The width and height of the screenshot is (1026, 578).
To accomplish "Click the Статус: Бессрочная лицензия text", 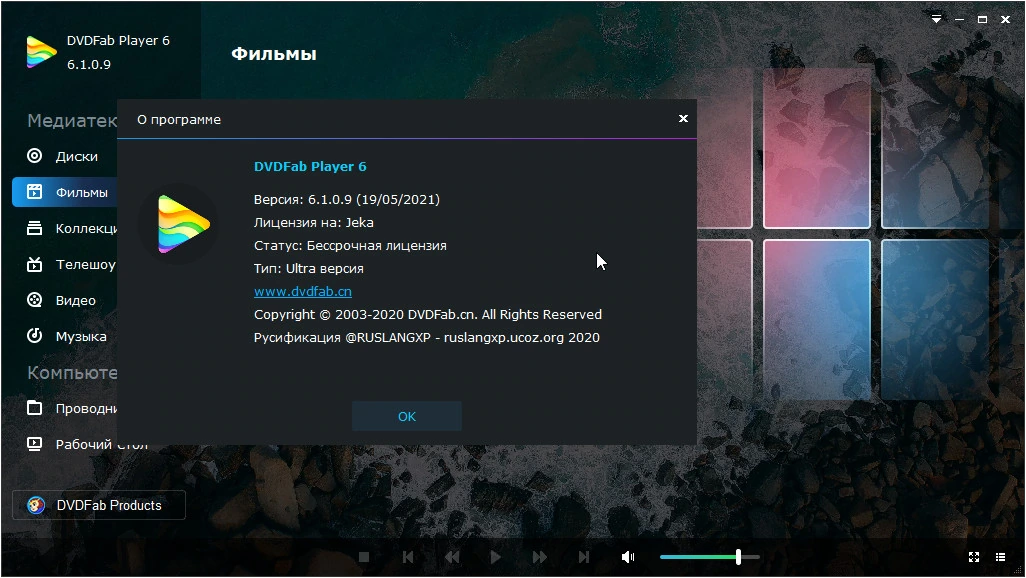I will pos(350,245).
